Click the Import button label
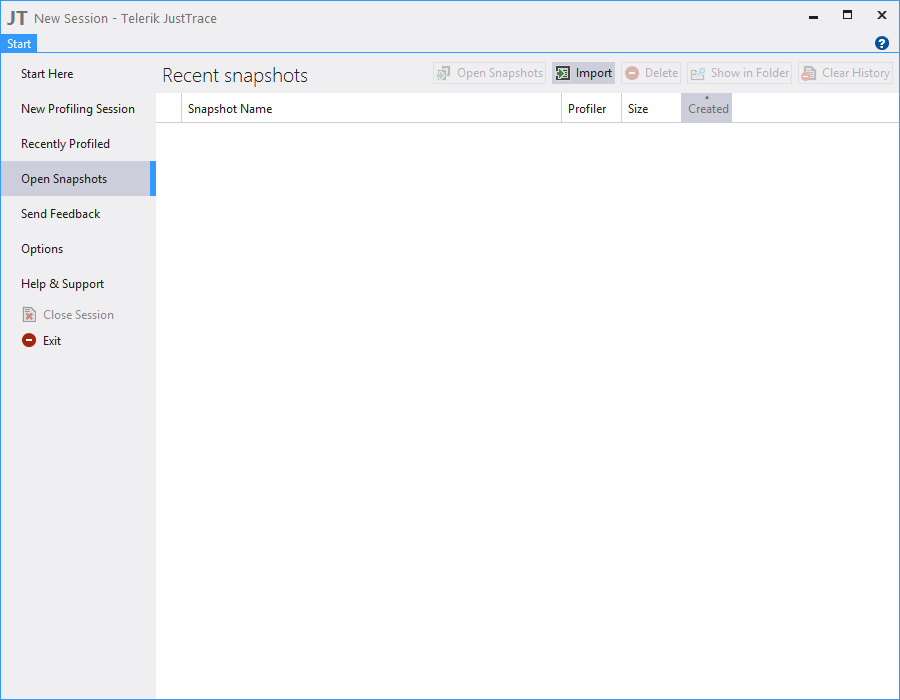 click(593, 73)
